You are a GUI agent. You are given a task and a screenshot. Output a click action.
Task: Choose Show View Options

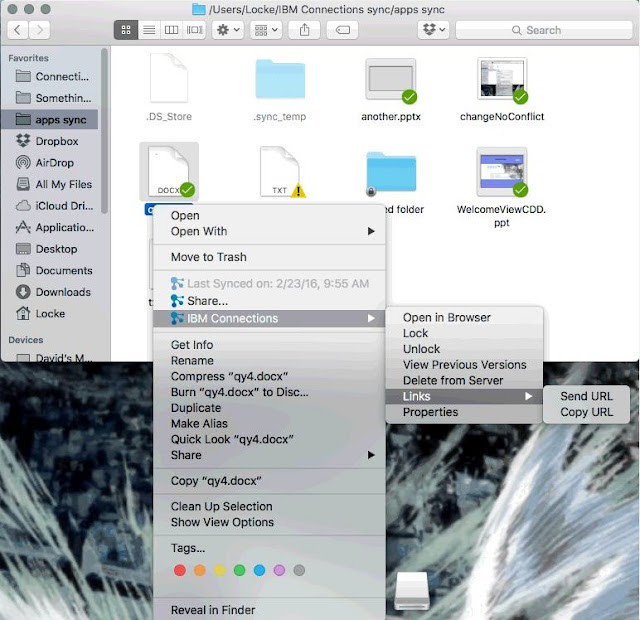(x=269, y=522)
